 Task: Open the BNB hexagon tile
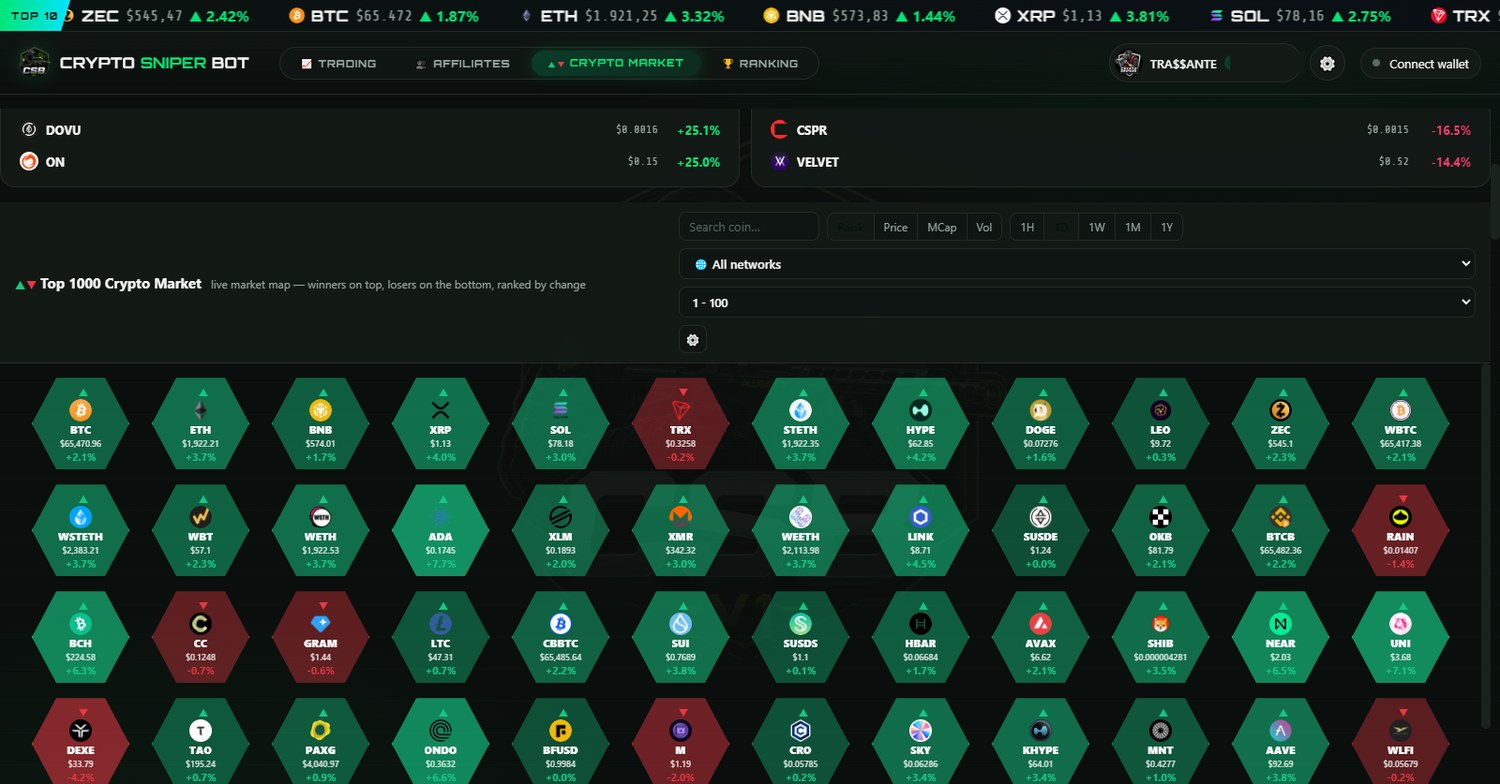pos(320,424)
